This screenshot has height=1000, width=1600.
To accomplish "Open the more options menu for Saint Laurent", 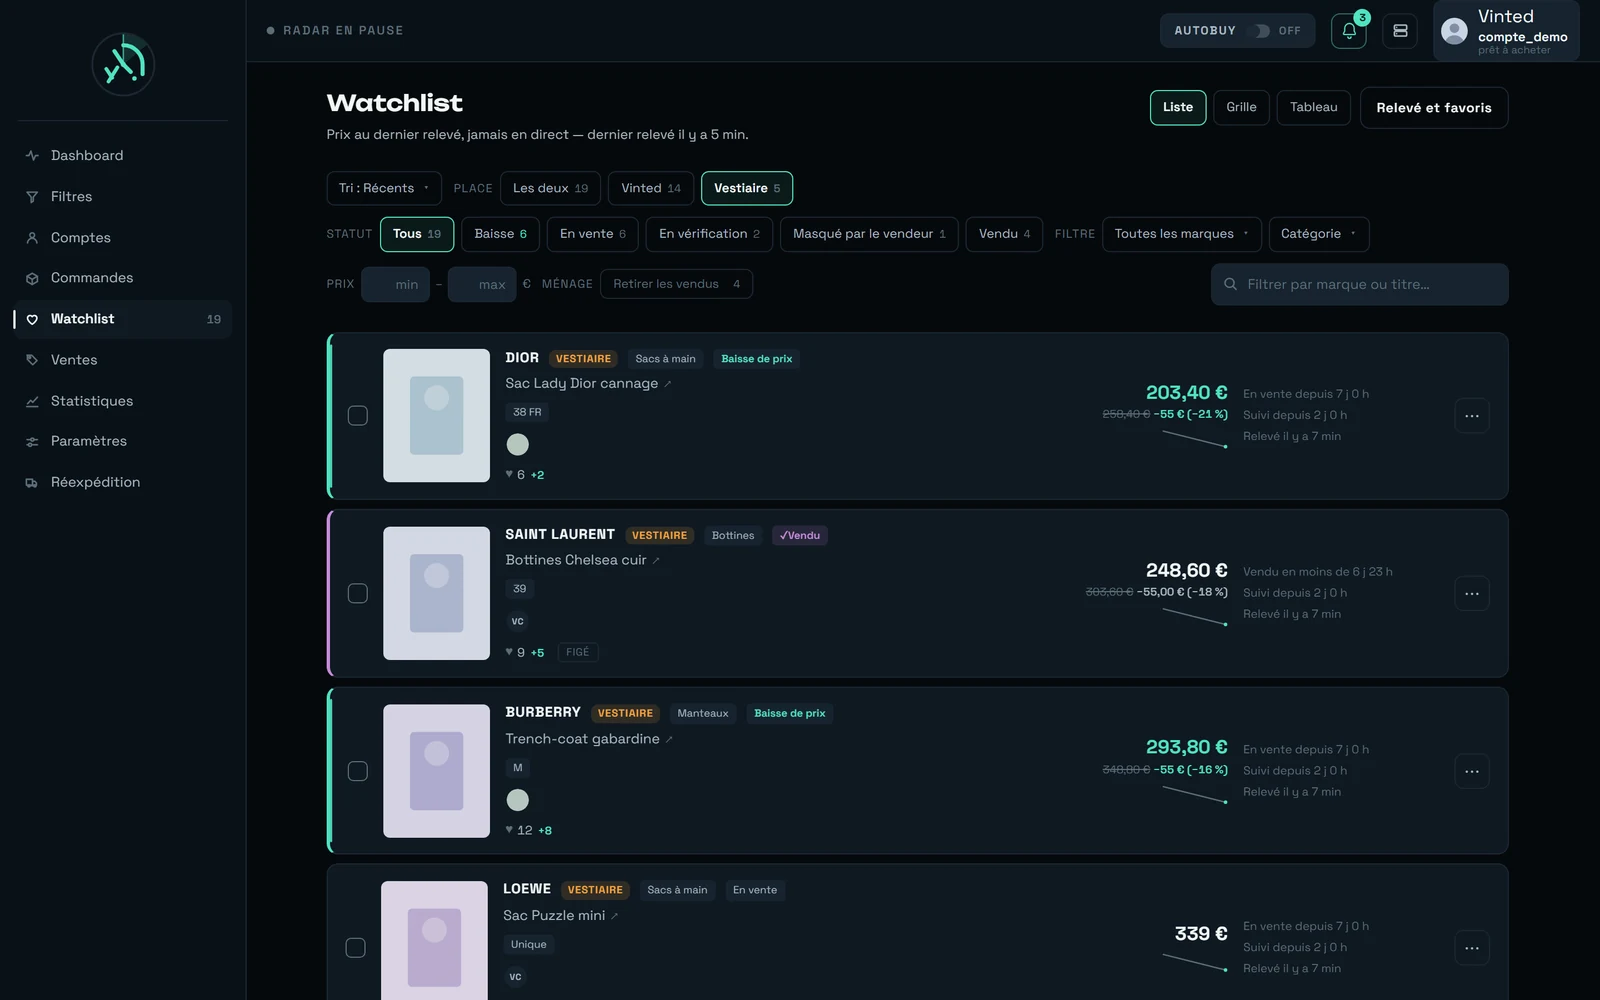I will tap(1472, 594).
